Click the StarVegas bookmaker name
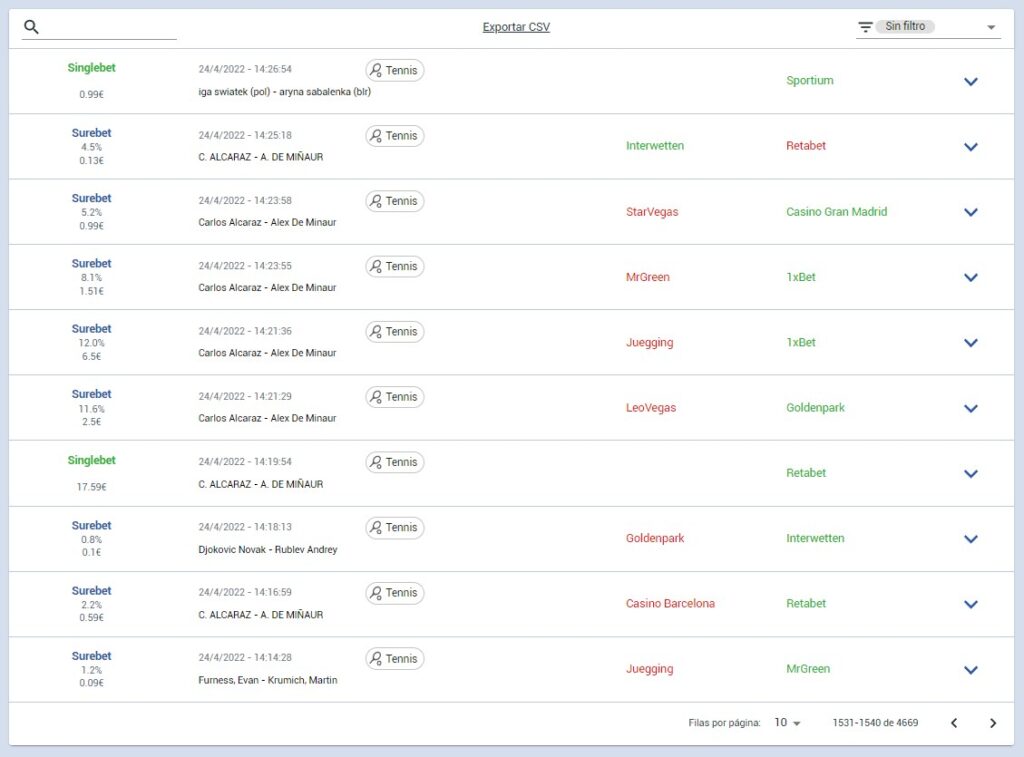The width and height of the screenshot is (1024, 757). pos(652,212)
